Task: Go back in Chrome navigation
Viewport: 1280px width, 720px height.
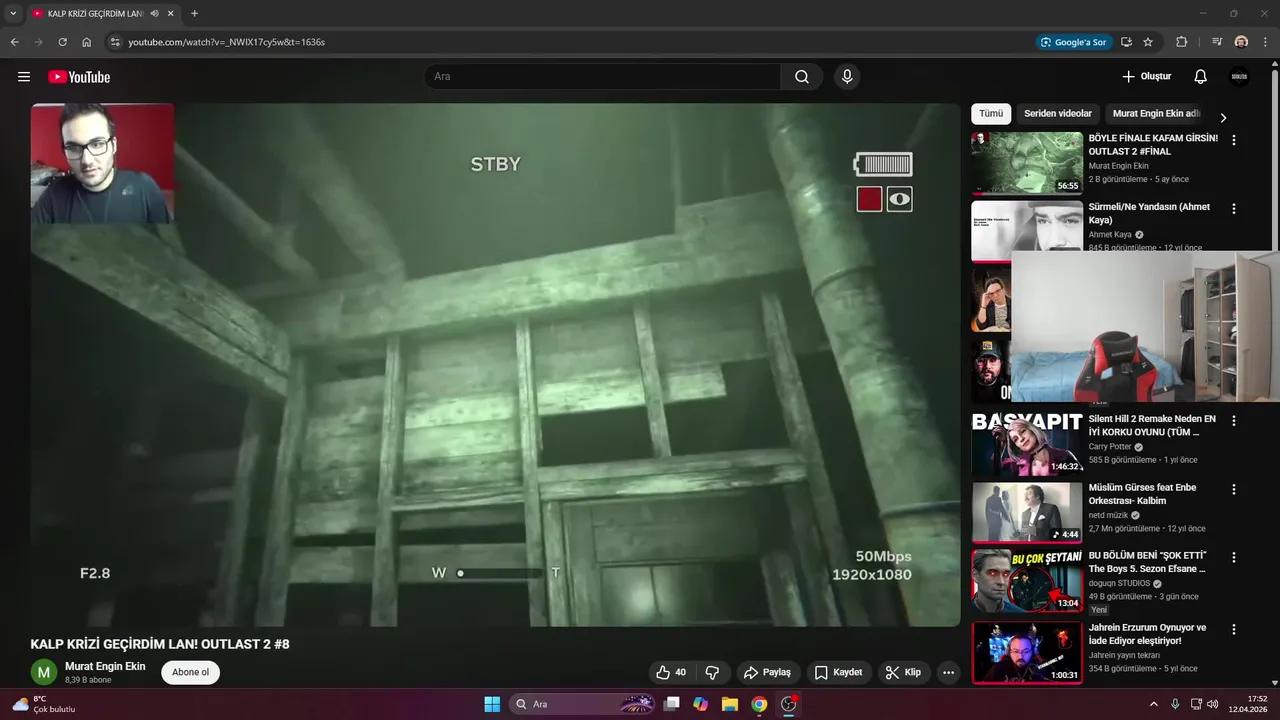Action: pos(14,42)
